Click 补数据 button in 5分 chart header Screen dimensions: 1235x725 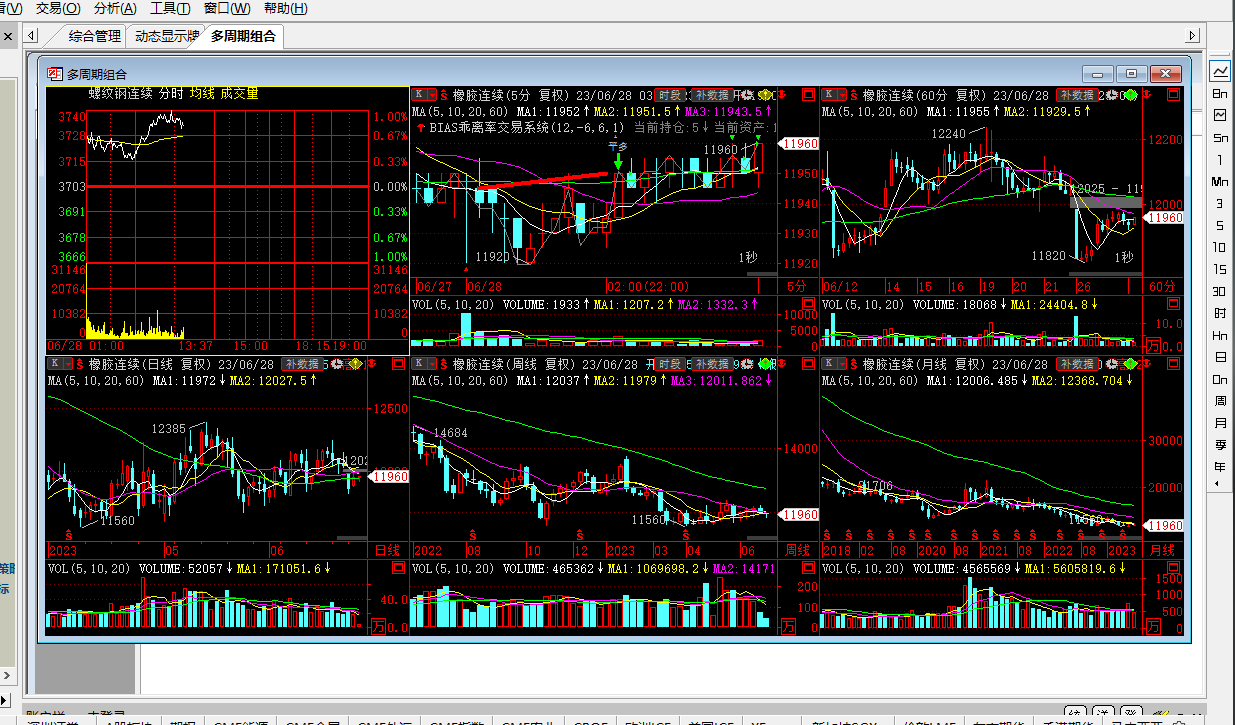(x=712, y=95)
